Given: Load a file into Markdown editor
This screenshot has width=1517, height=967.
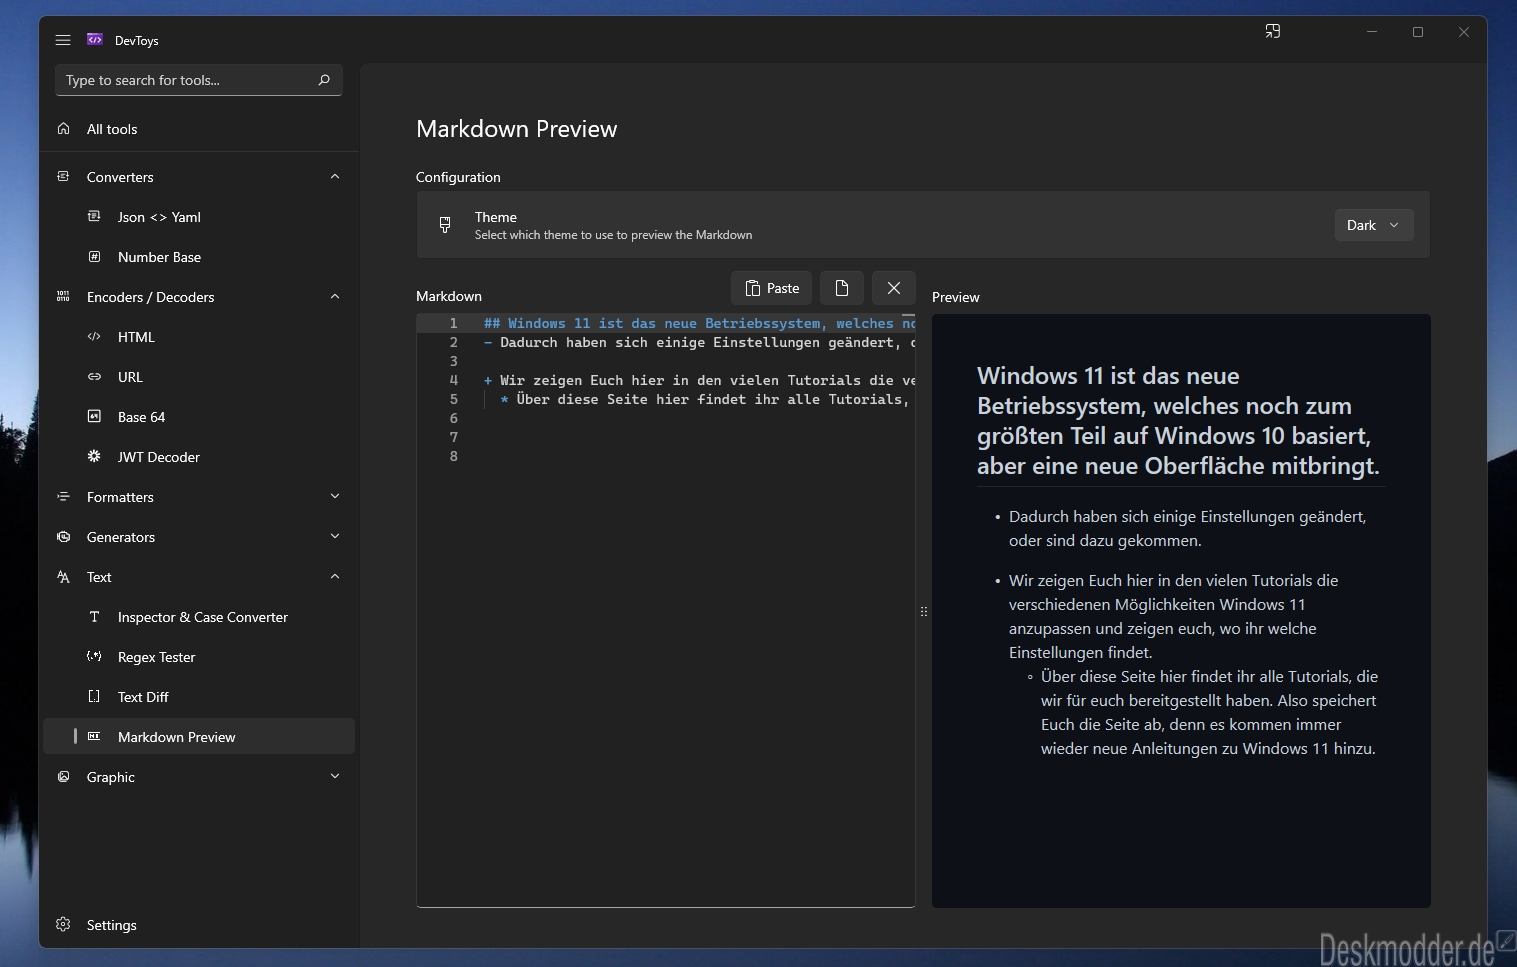Looking at the screenshot, I should [x=842, y=288].
